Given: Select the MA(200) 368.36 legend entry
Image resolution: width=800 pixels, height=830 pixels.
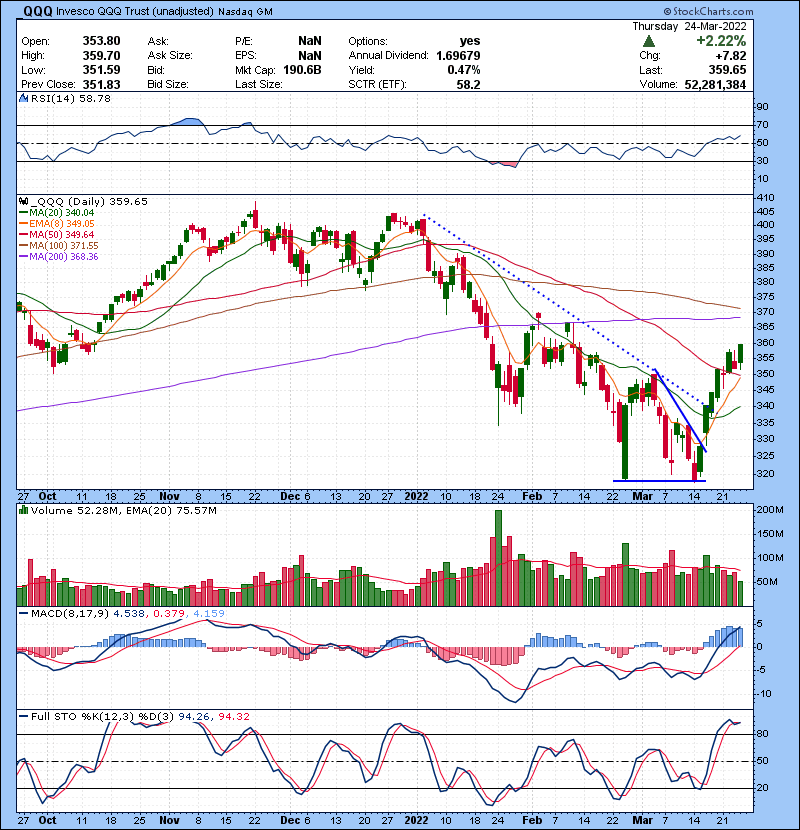Looking at the screenshot, I should point(64,257).
